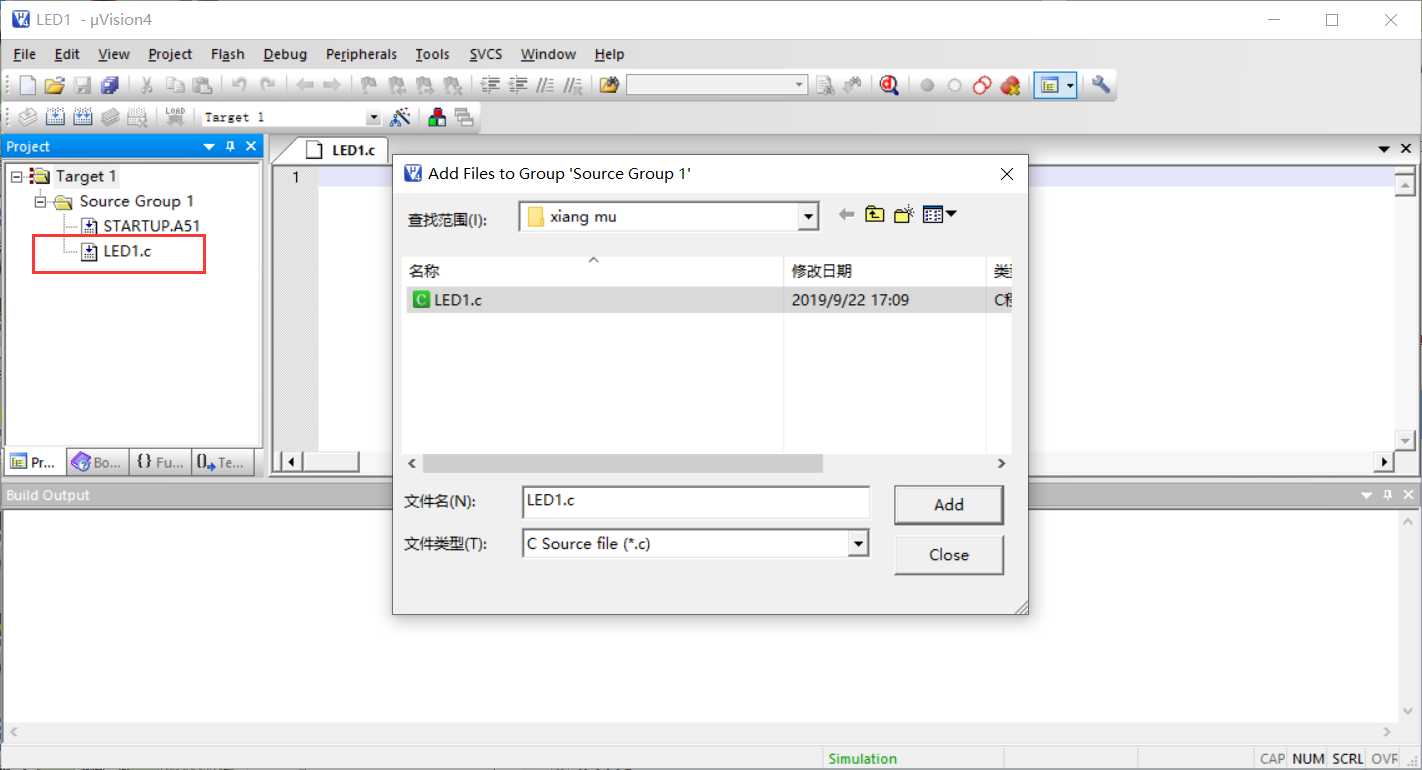The image size is (1422, 770).
Task: Open the Debug menu
Action: coord(285,54)
